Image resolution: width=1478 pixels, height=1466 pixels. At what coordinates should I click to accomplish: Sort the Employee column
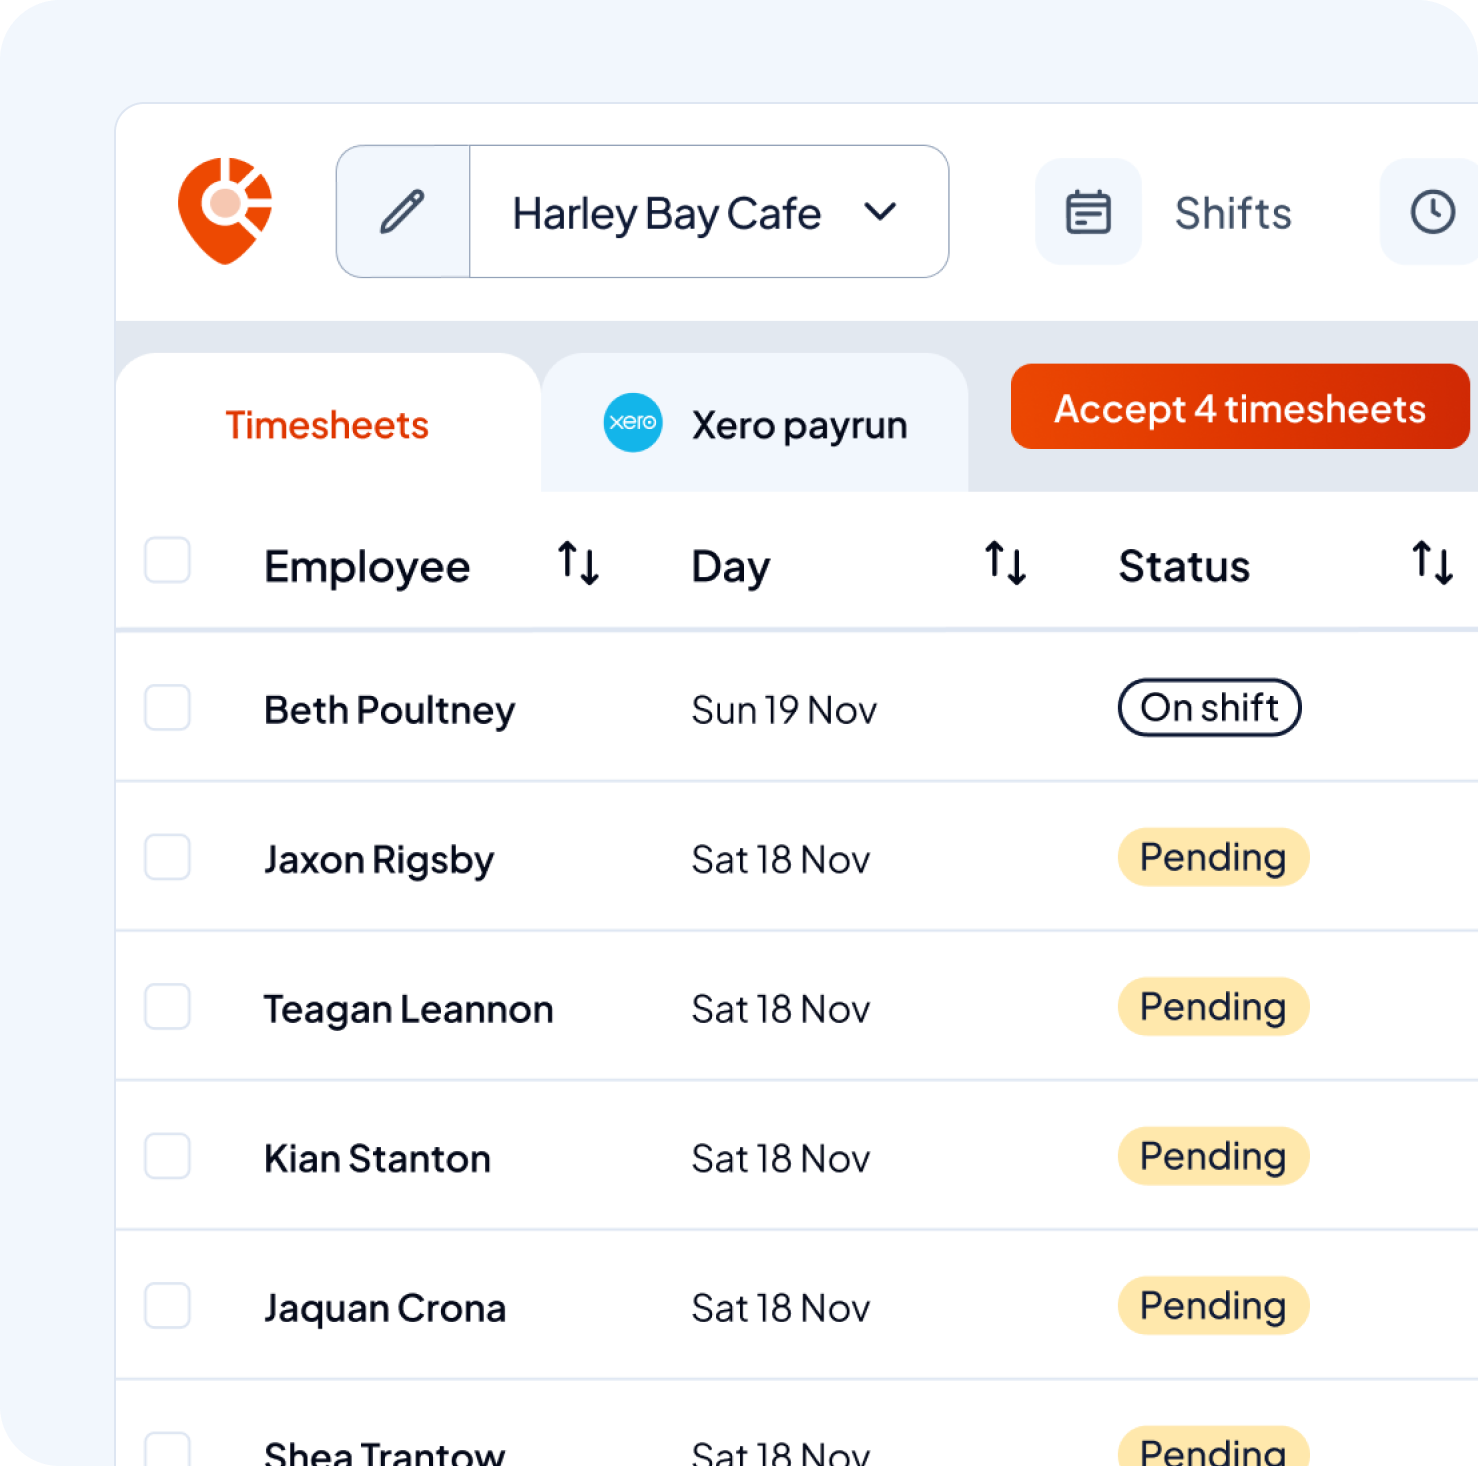point(578,565)
